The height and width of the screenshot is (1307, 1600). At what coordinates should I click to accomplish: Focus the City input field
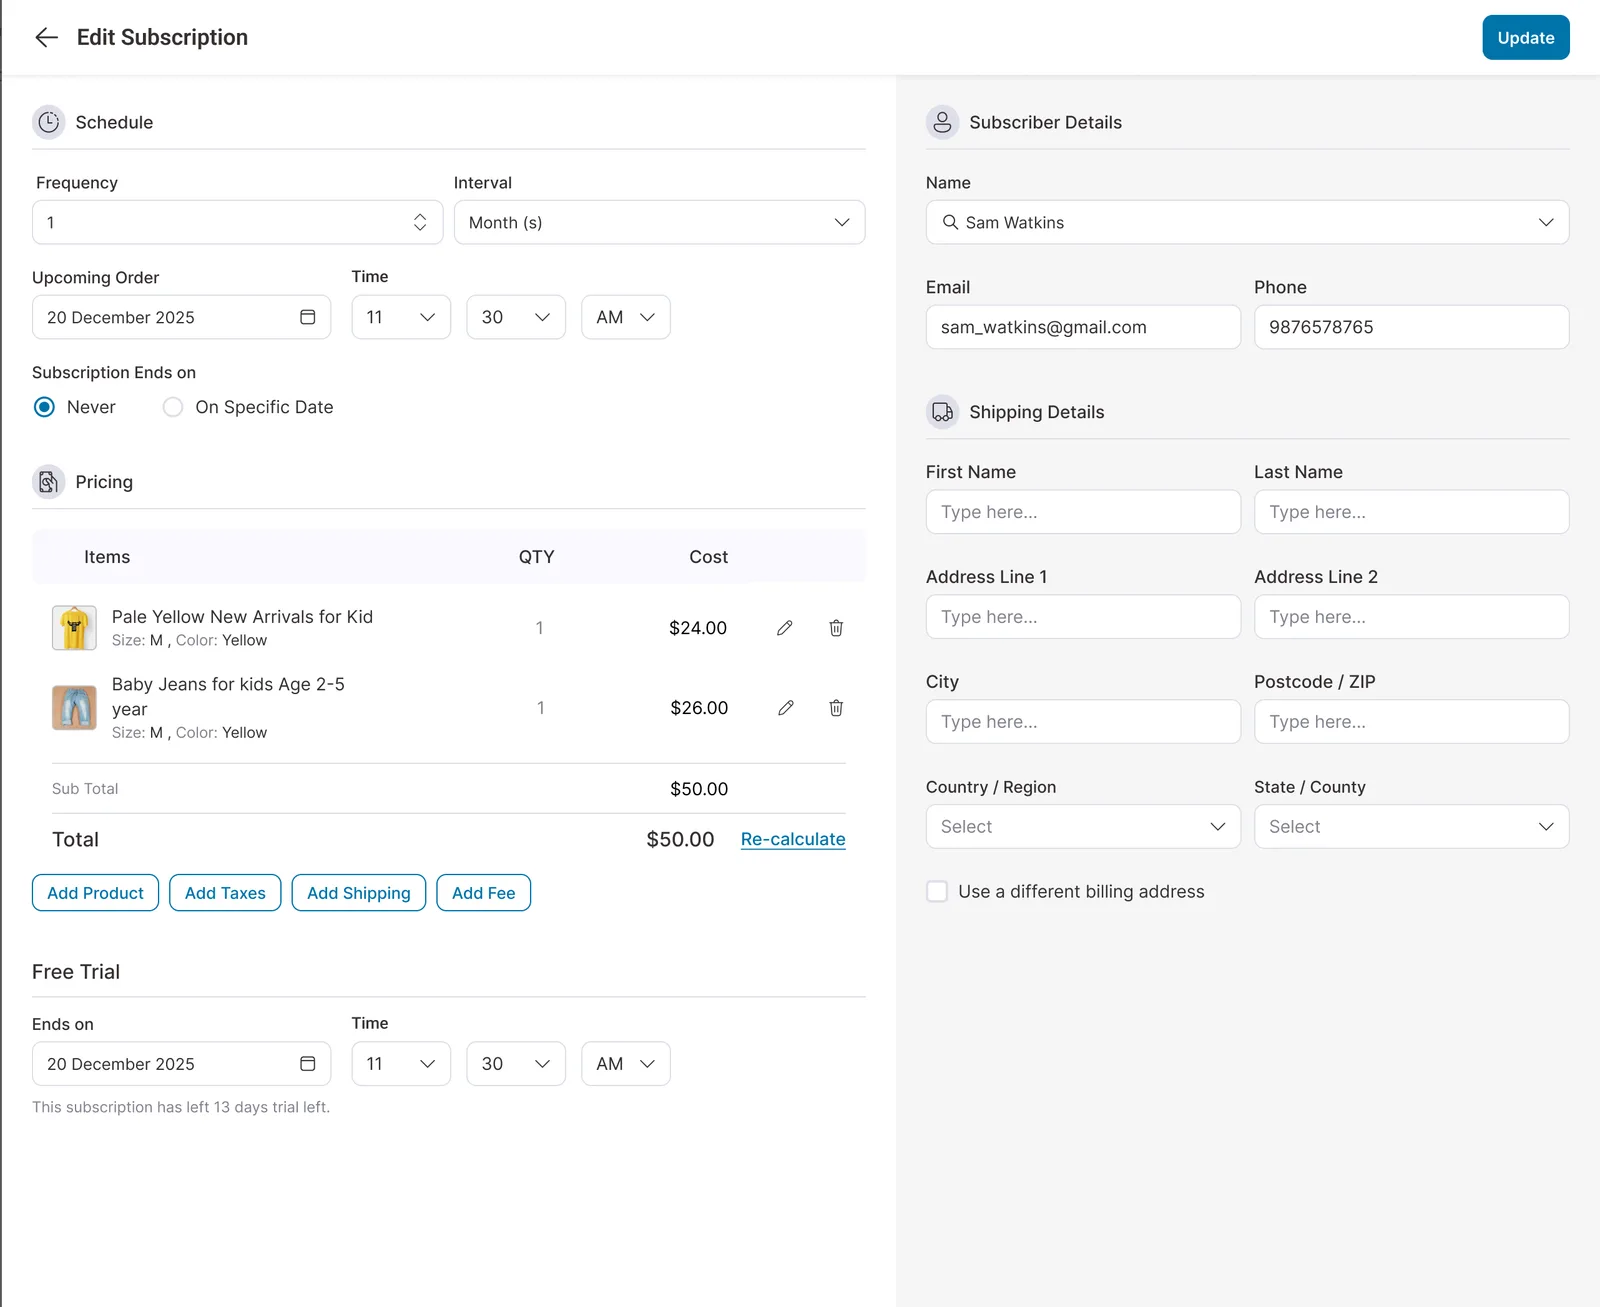pos(1083,722)
